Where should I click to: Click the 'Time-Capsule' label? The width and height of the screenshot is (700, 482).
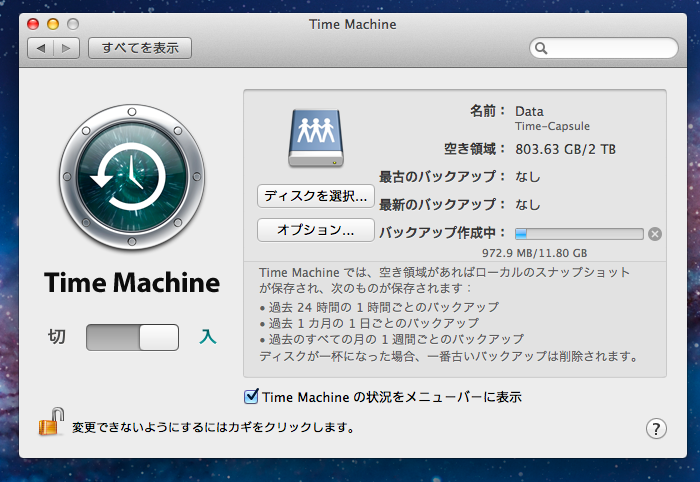pyautogui.click(x=552, y=126)
